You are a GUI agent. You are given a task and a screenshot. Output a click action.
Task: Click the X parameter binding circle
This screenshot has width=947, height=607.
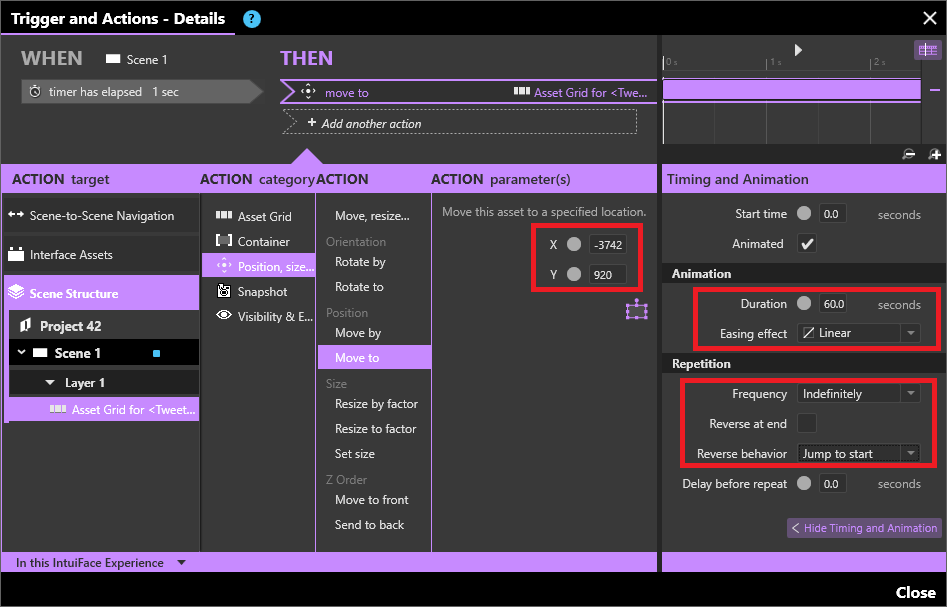pos(573,244)
